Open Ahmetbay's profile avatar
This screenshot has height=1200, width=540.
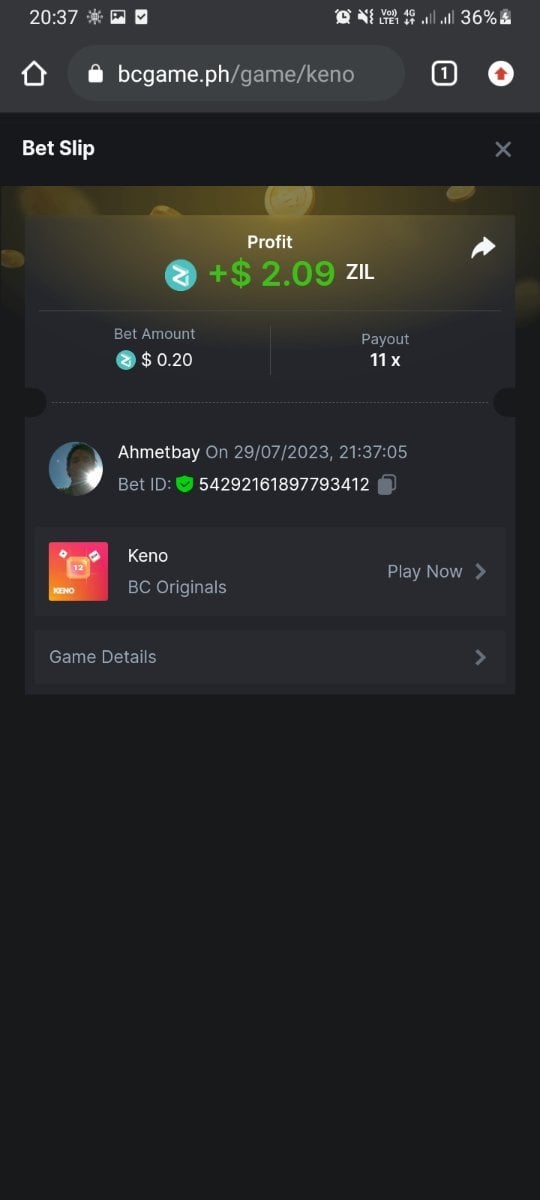tap(76, 468)
